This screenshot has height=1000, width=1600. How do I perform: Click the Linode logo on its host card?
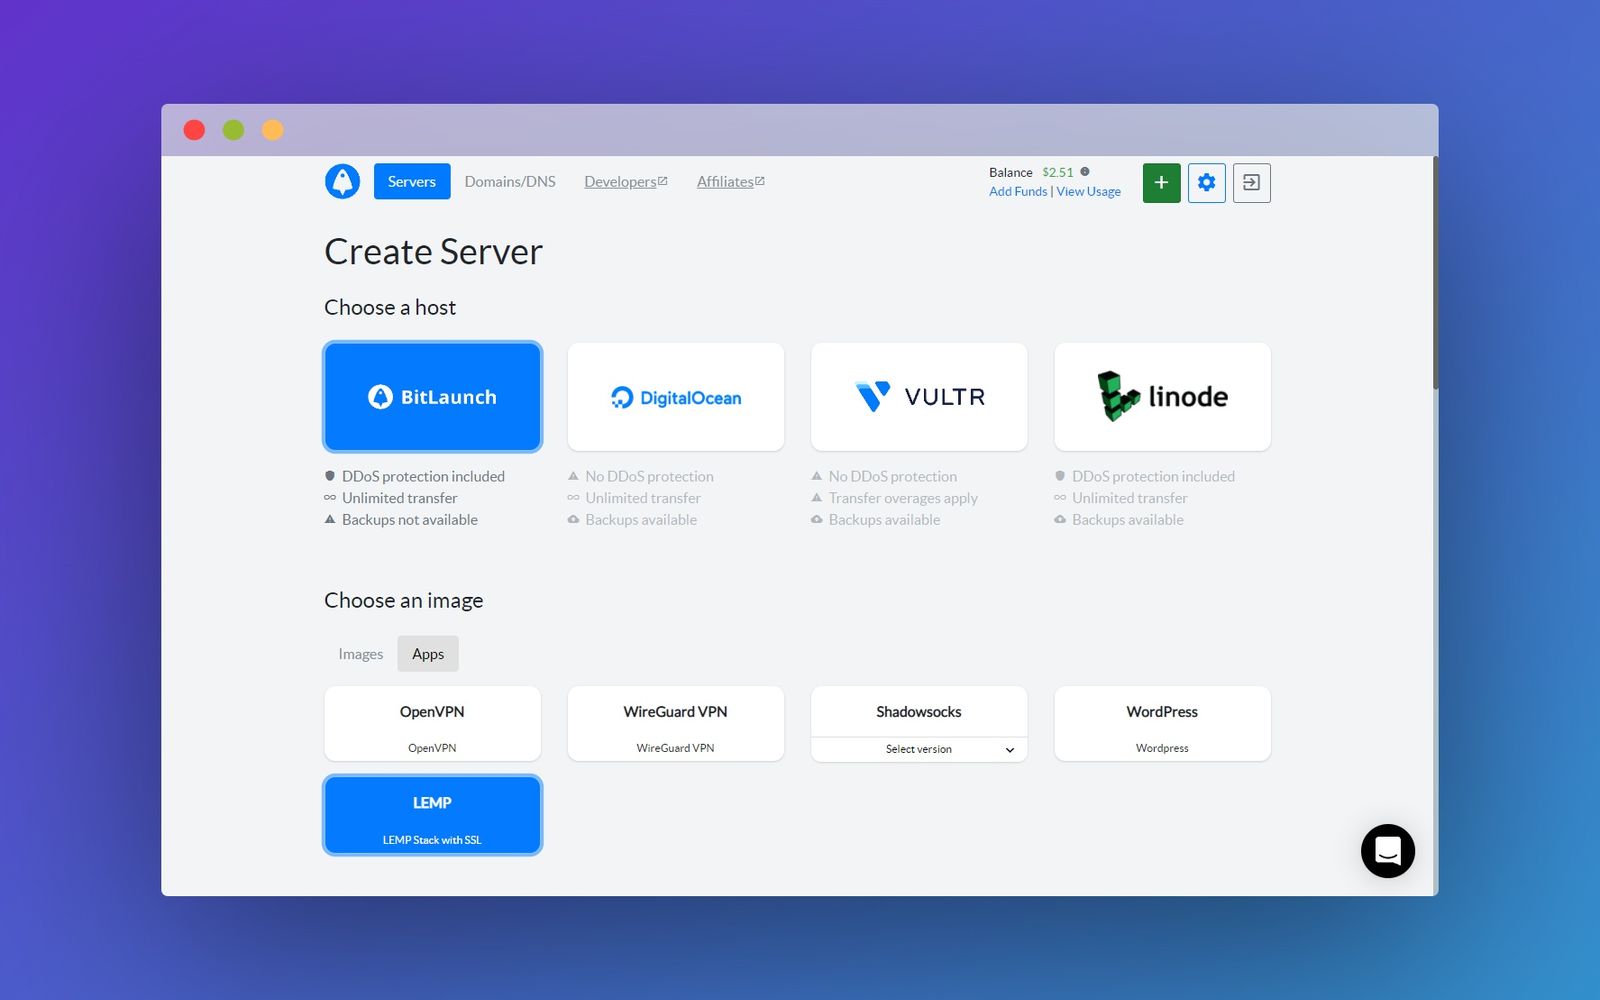[1161, 396]
